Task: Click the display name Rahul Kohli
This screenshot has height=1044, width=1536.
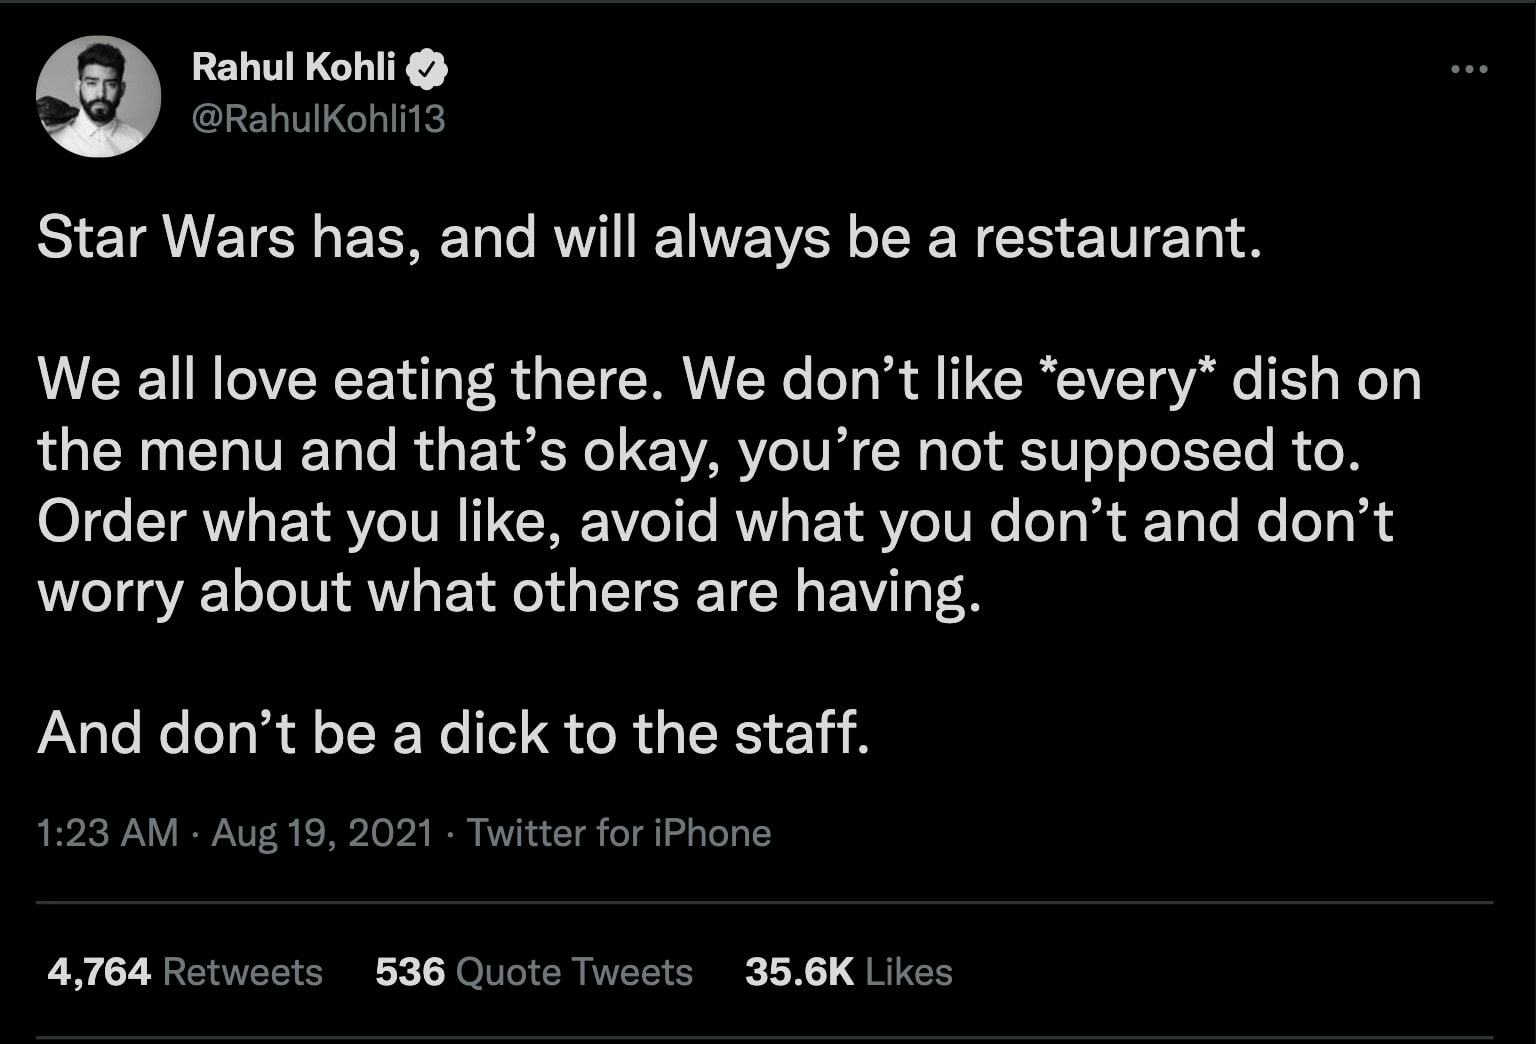Action: pyautogui.click(x=293, y=67)
